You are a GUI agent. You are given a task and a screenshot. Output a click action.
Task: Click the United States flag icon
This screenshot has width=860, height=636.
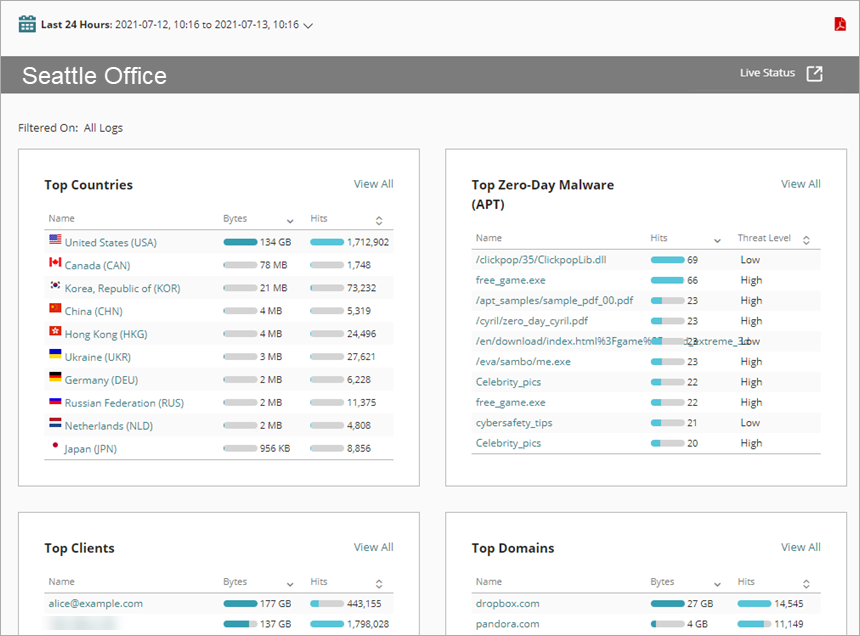click(55, 241)
